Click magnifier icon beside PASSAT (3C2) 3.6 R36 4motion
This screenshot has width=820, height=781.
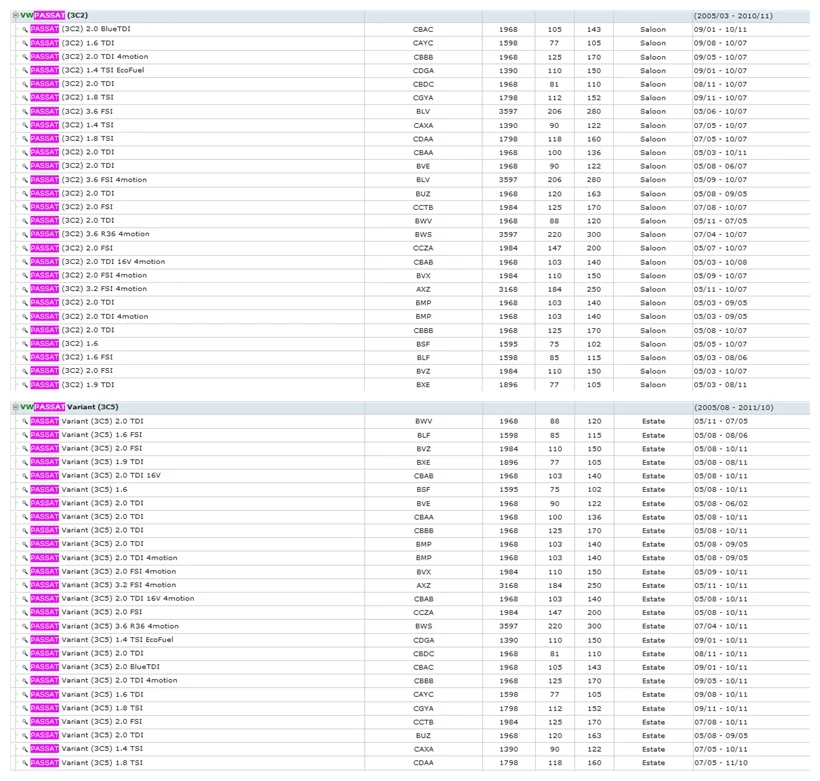[x=24, y=234]
